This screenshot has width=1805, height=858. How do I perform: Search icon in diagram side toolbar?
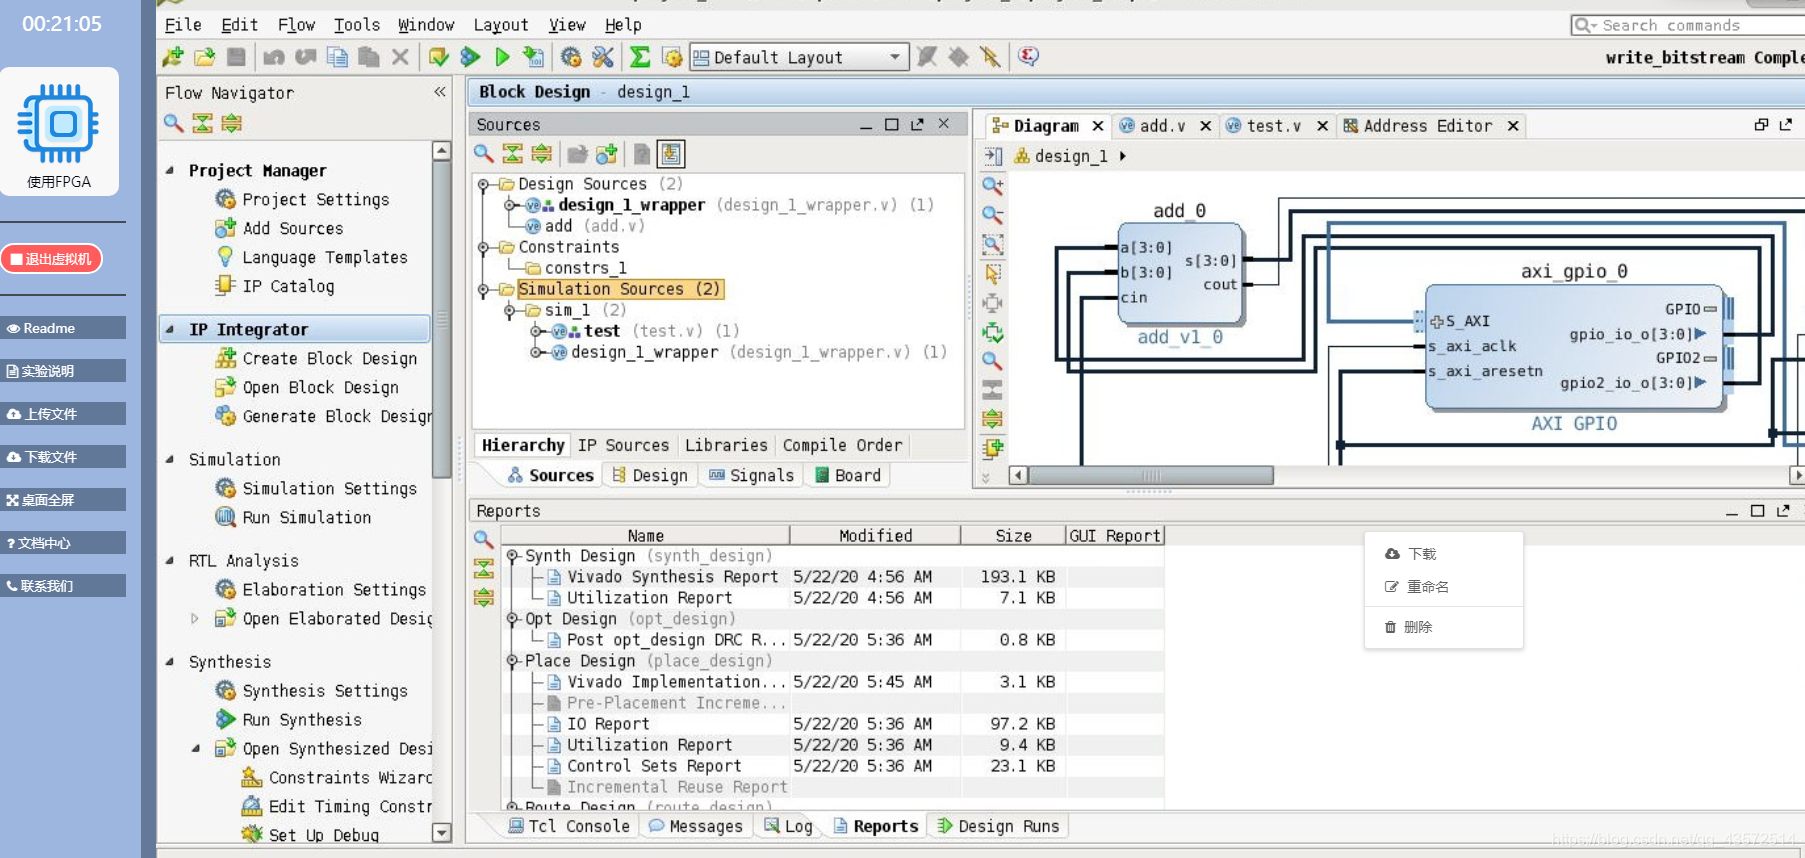coord(992,360)
